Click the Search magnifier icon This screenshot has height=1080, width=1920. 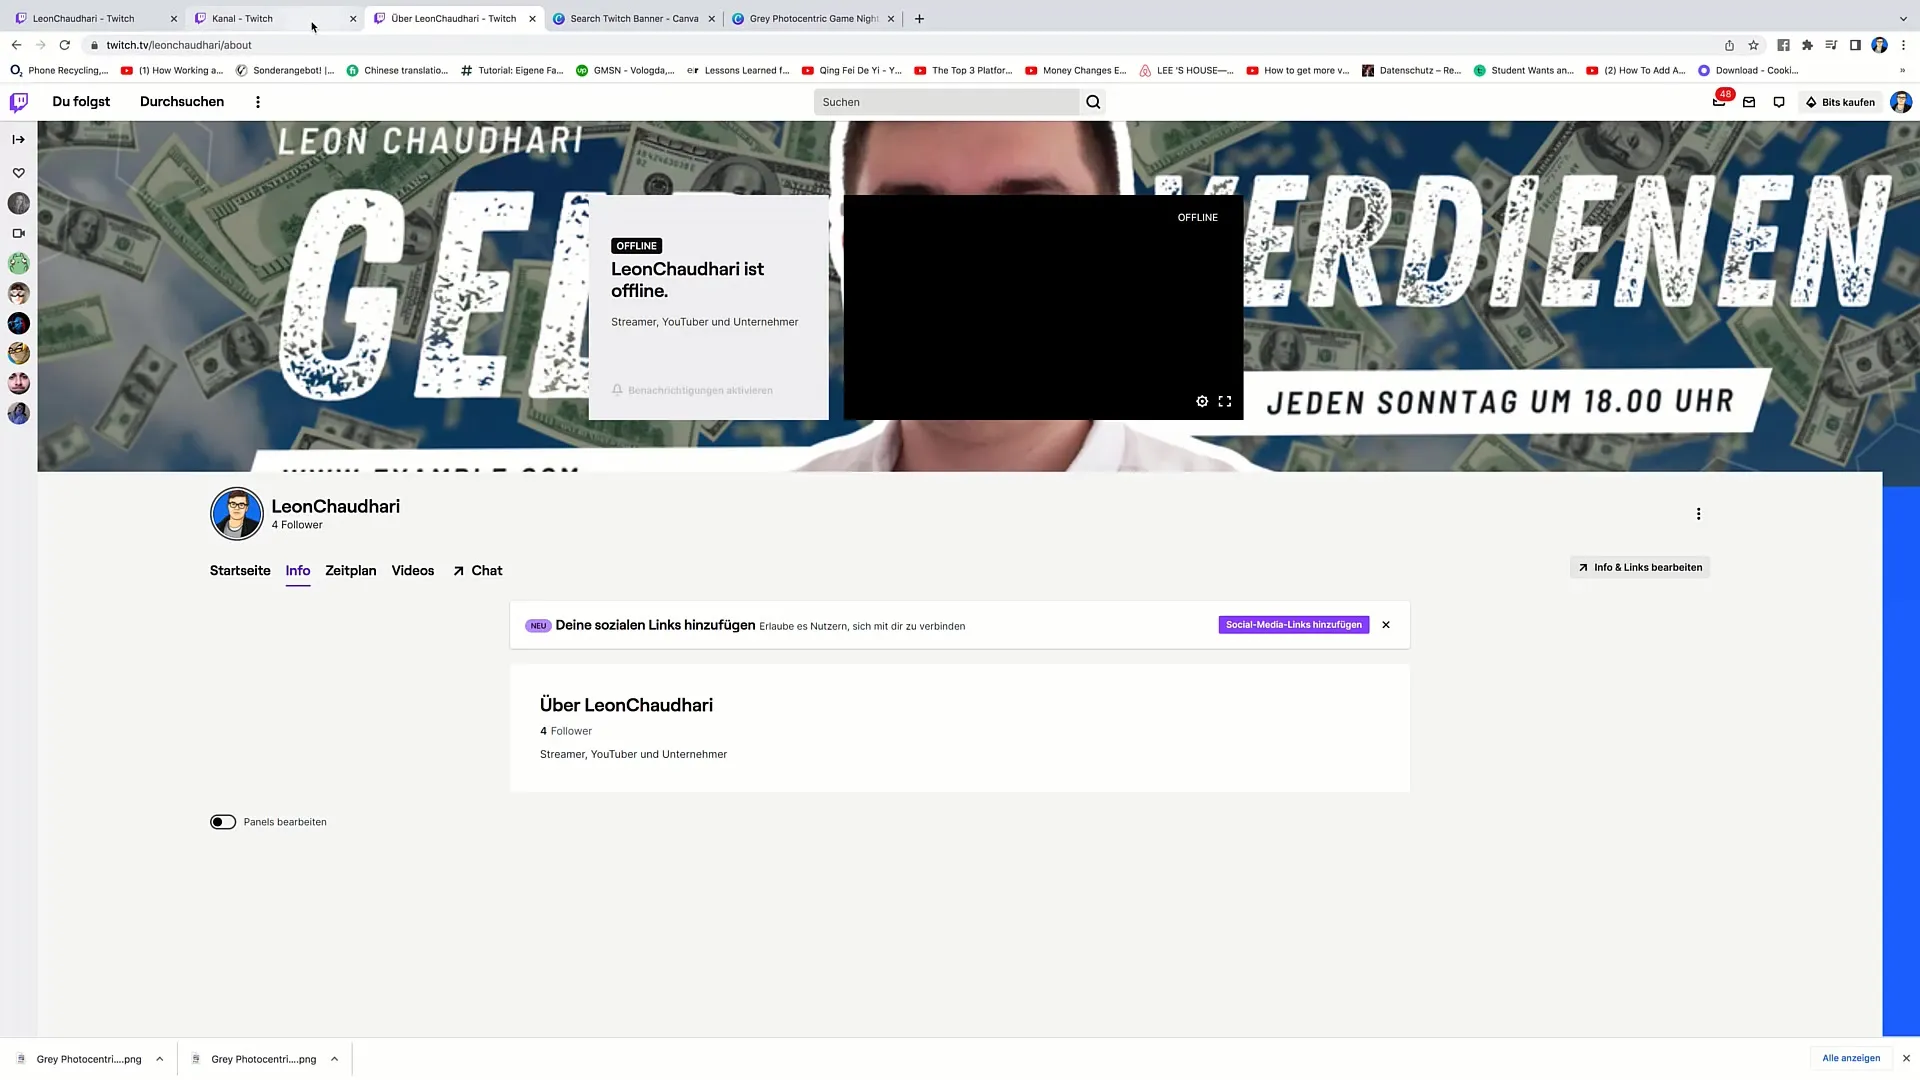click(x=1095, y=102)
